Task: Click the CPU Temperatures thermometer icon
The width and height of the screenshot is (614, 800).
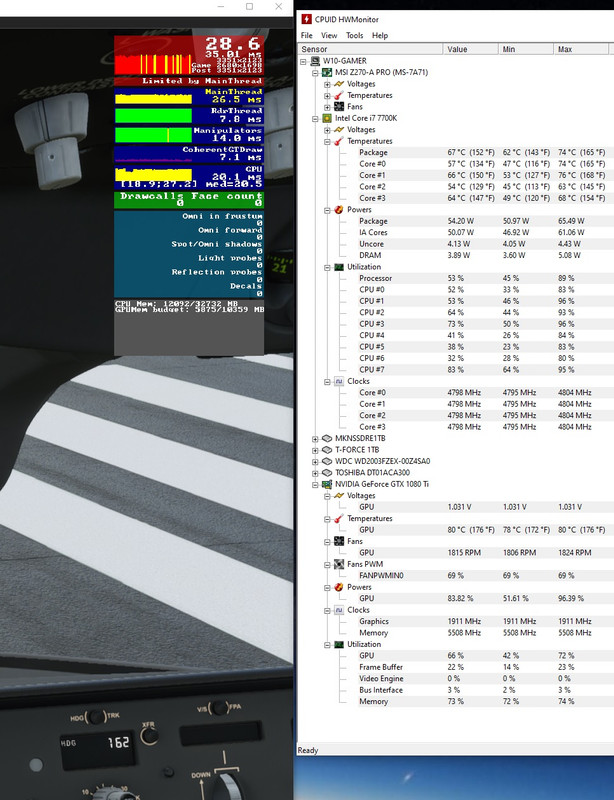Action: pyautogui.click(x=339, y=141)
